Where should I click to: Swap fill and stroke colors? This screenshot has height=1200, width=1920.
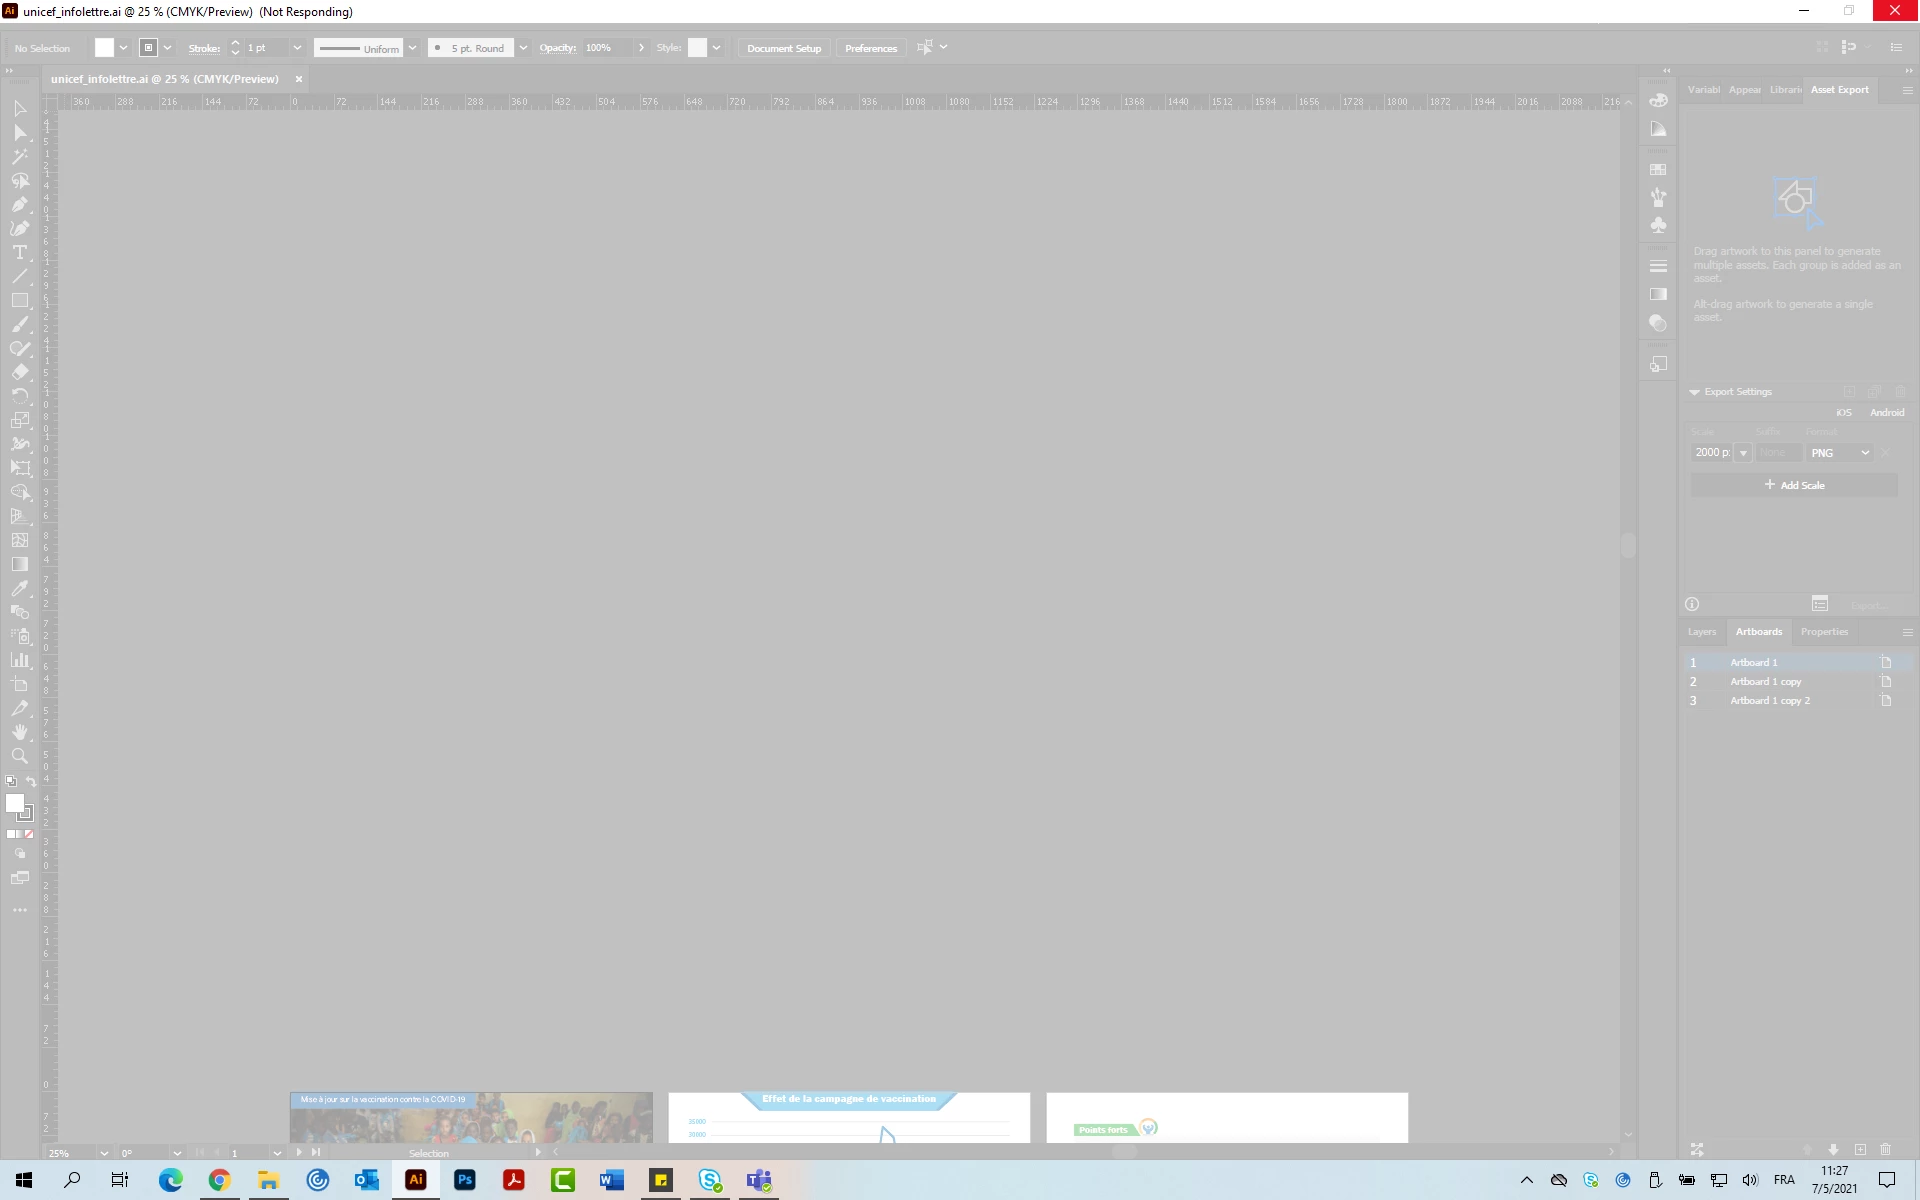coord(31,781)
